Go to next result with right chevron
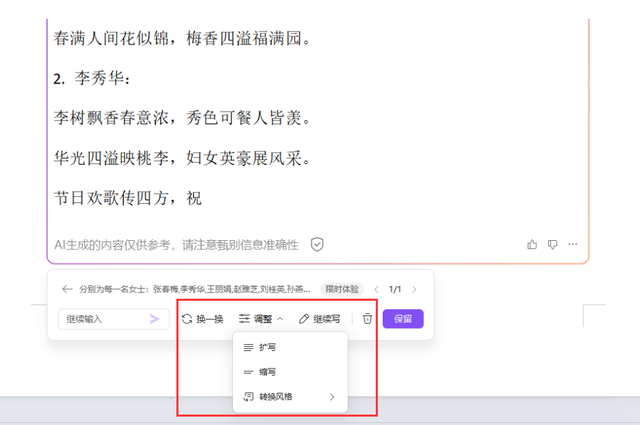Viewport: 640px width, 425px height. coord(414,289)
